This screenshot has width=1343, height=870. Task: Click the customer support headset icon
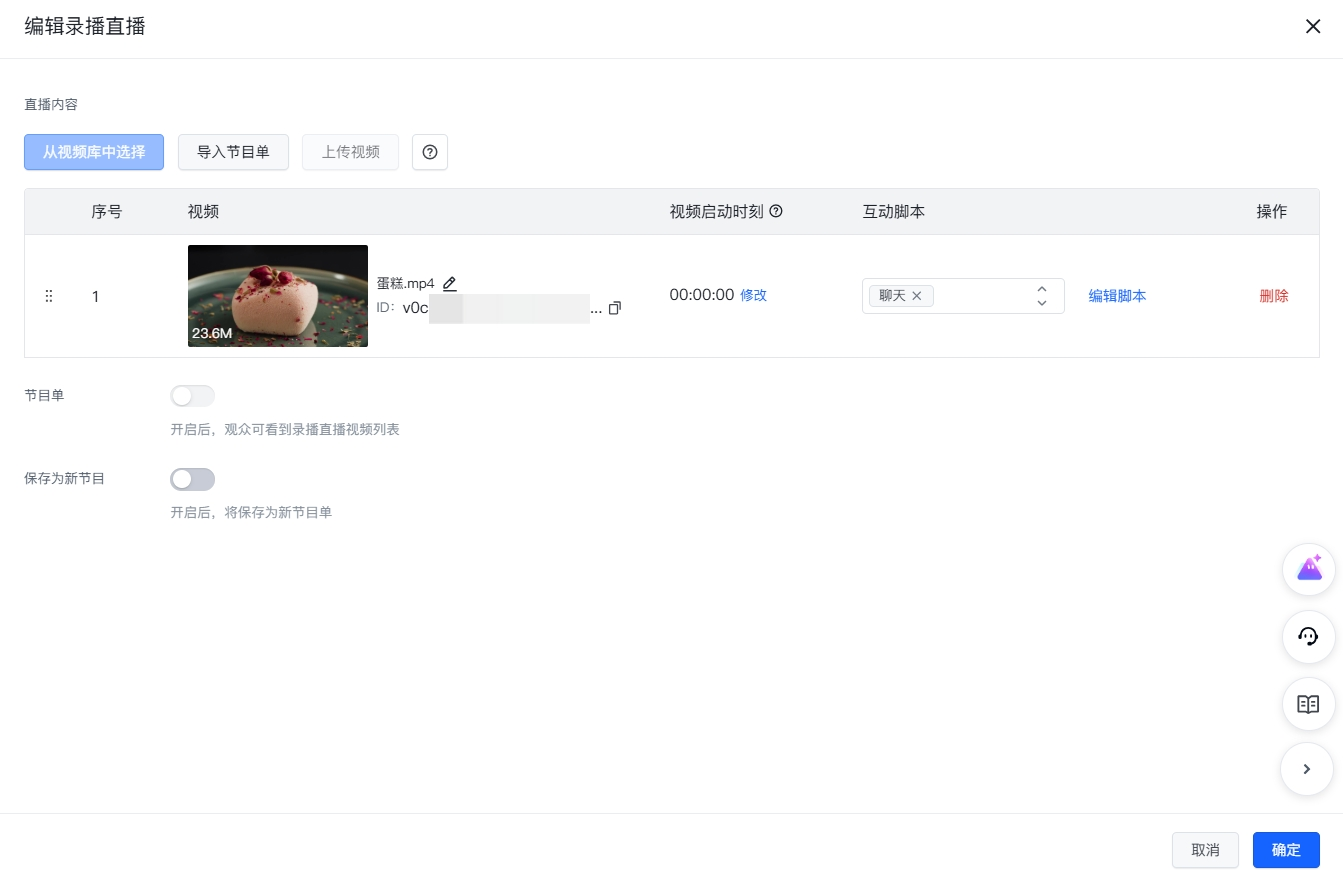click(1308, 637)
